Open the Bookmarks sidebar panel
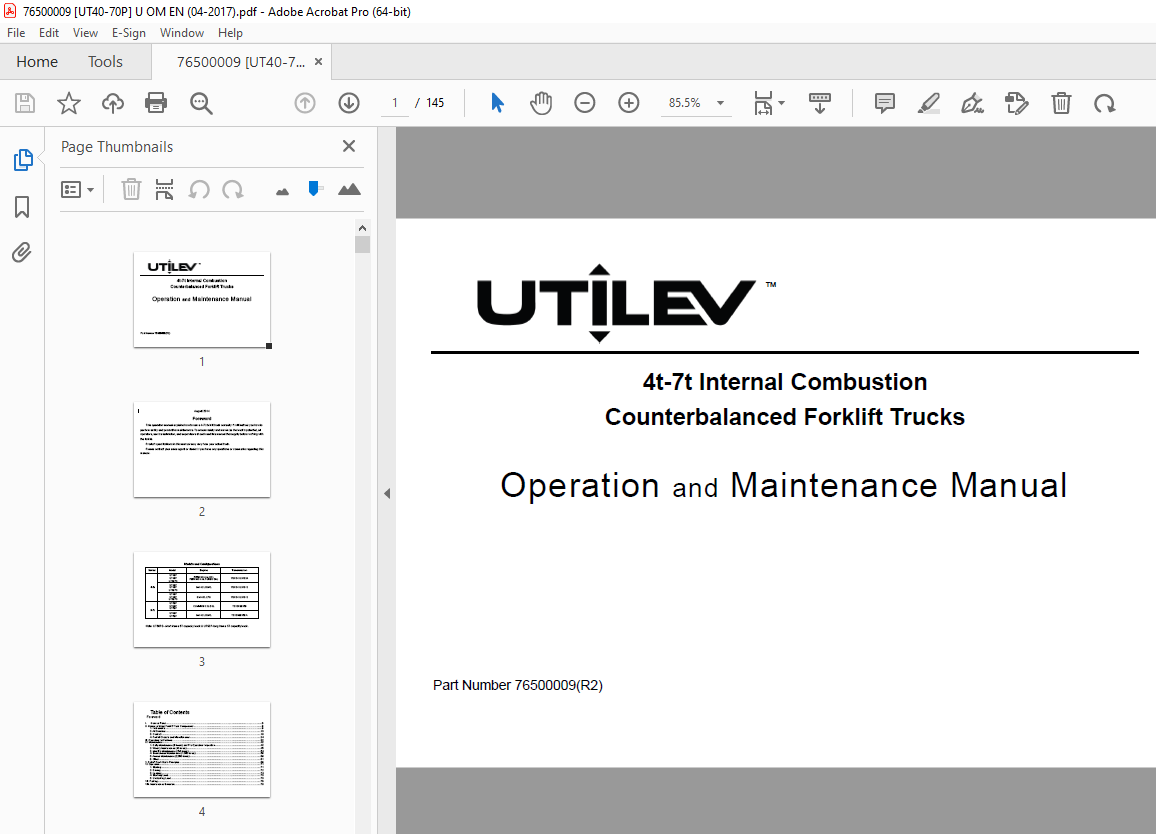This screenshot has height=834, width=1156. (22, 207)
